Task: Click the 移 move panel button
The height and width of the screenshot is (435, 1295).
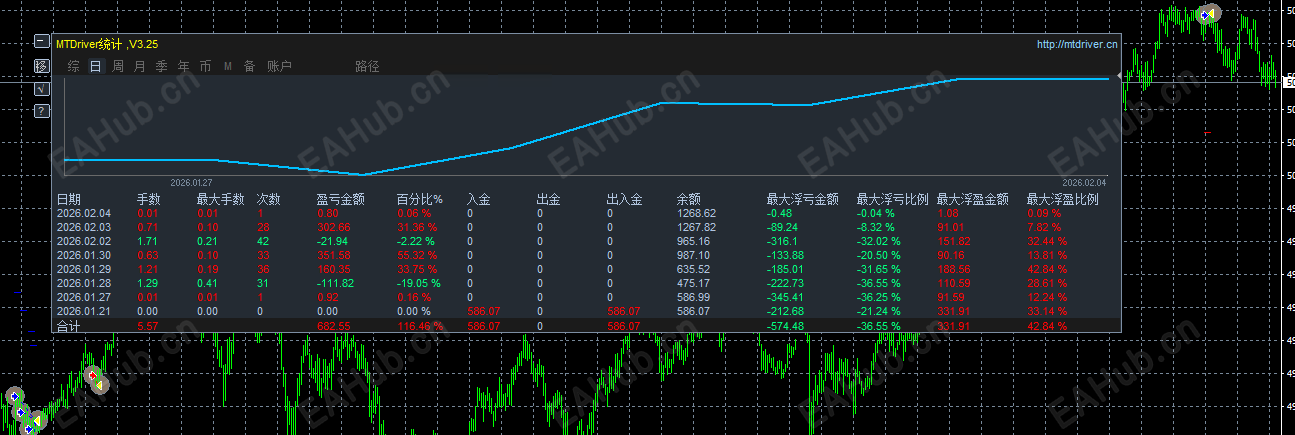Action: pos(41,65)
